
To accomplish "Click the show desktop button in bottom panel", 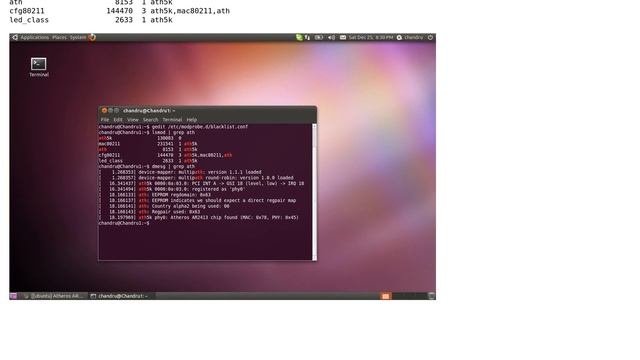I will click(x=13, y=296).
